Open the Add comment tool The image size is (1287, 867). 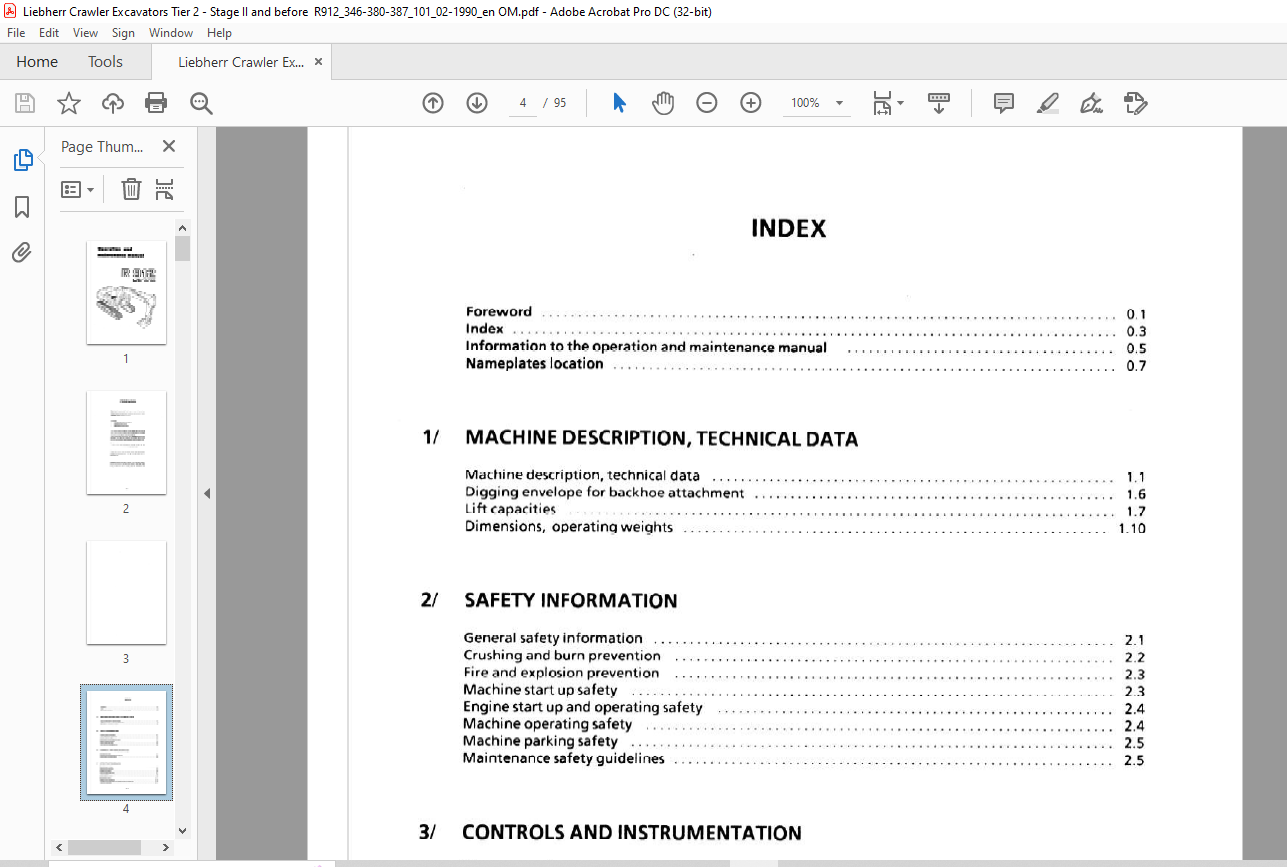pos(1004,103)
